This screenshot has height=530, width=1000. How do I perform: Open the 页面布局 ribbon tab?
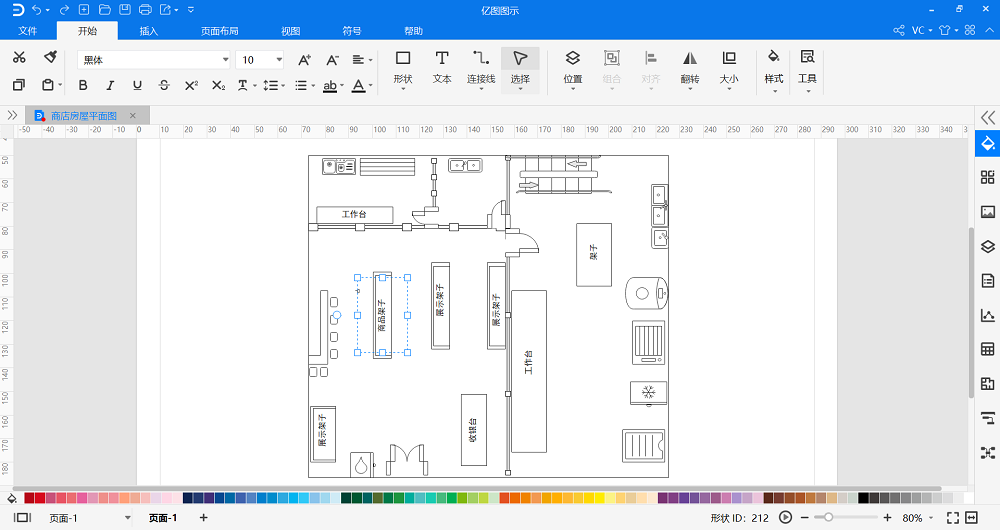pos(219,31)
